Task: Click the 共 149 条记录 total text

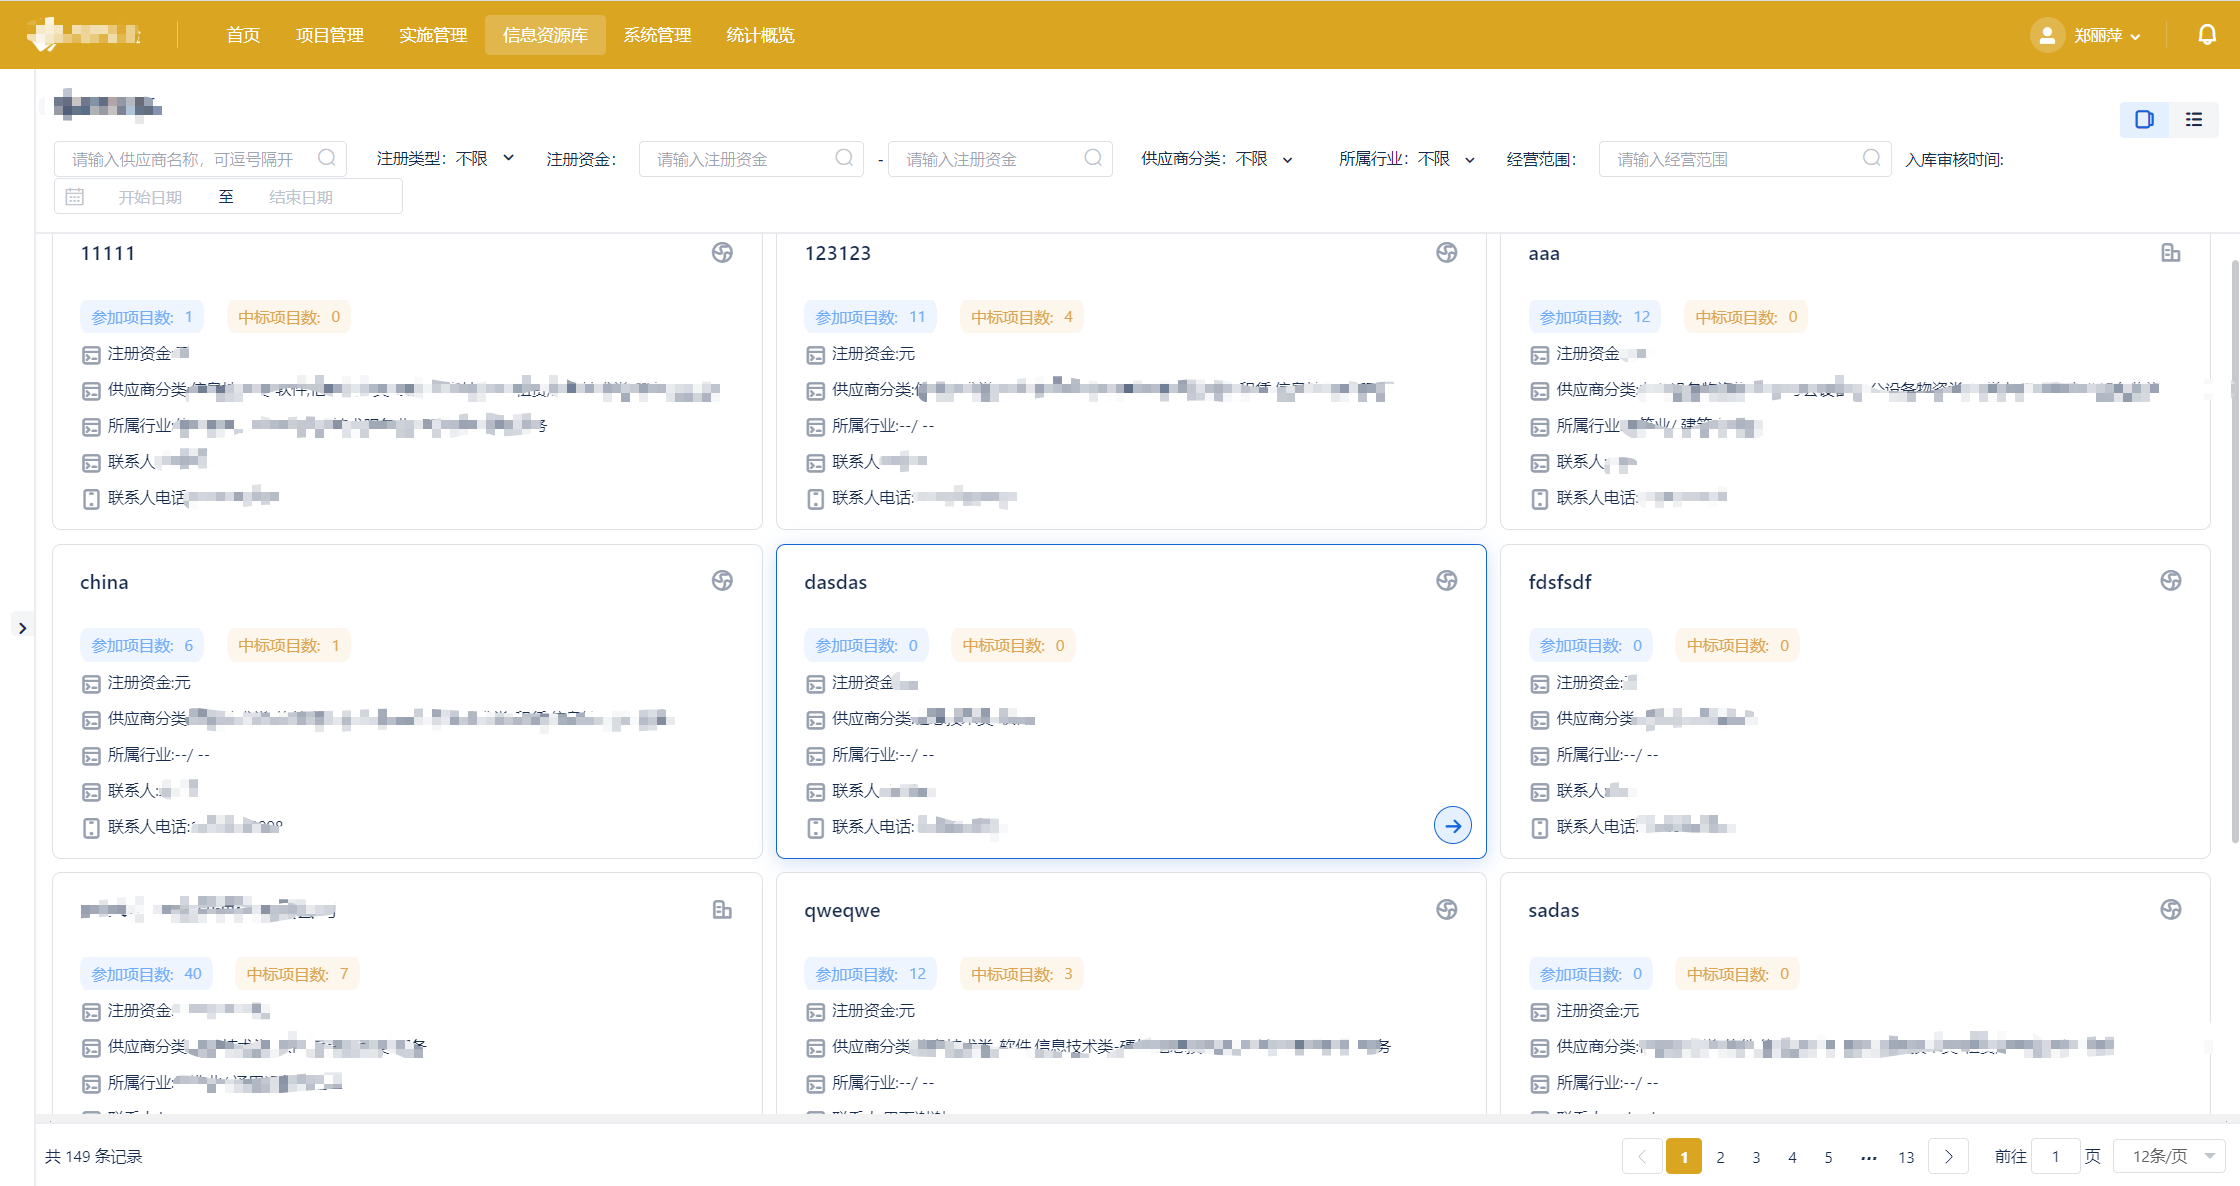Action: (x=94, y=1156)
